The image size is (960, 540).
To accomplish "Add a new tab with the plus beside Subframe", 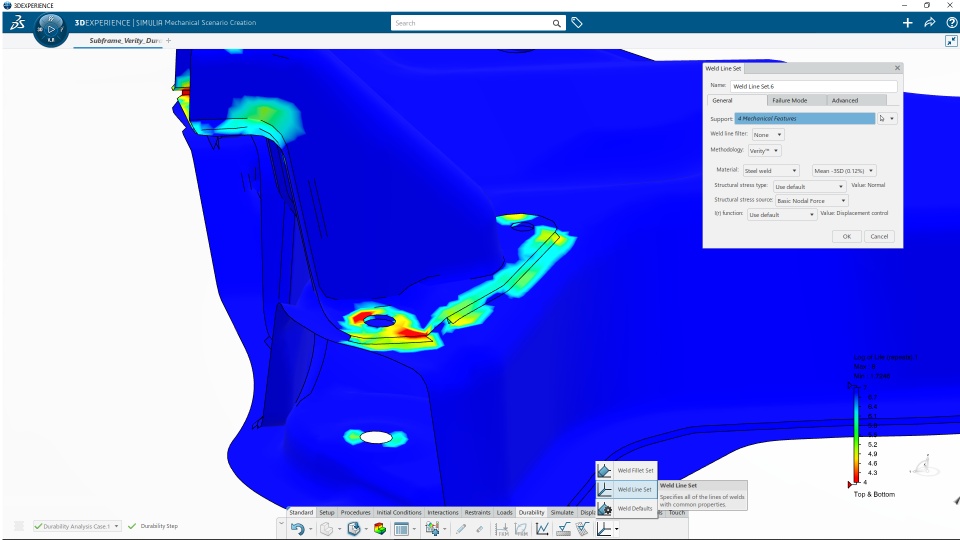I will 168,41.
